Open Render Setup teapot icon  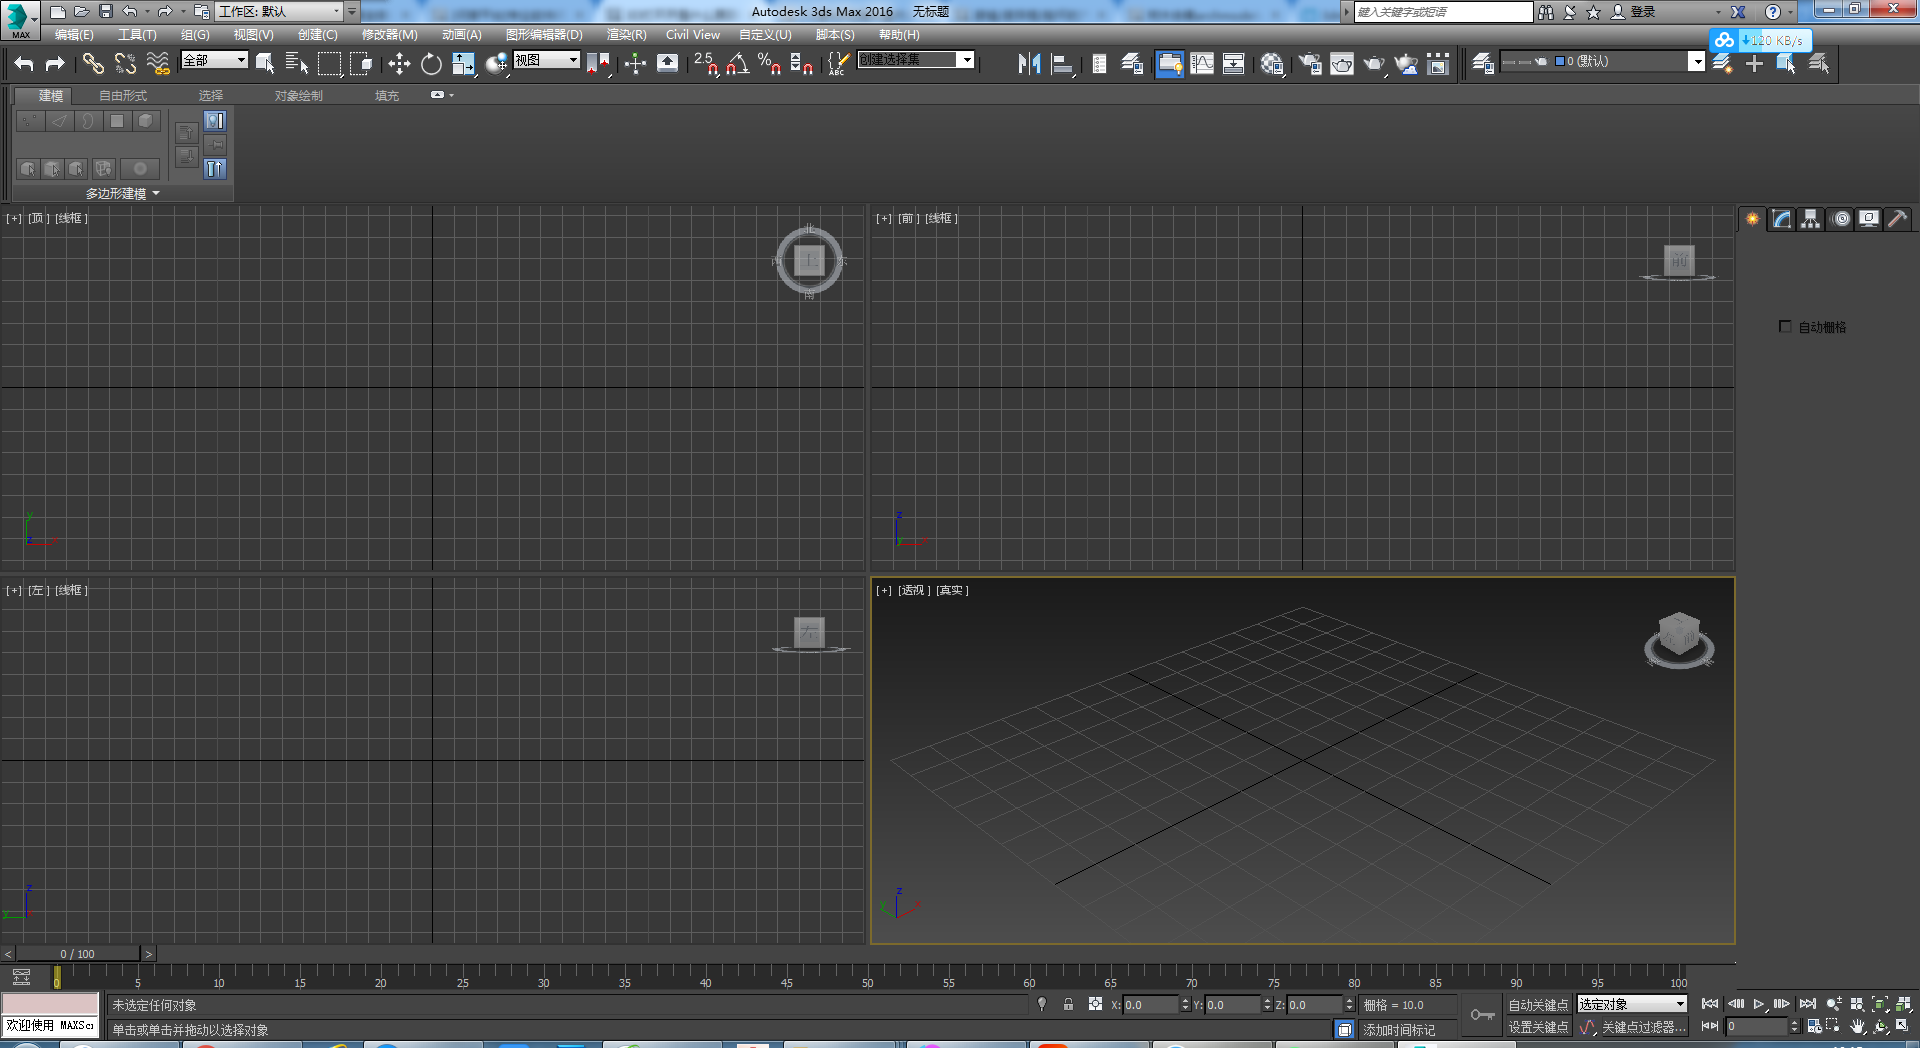pos(1310,64)
